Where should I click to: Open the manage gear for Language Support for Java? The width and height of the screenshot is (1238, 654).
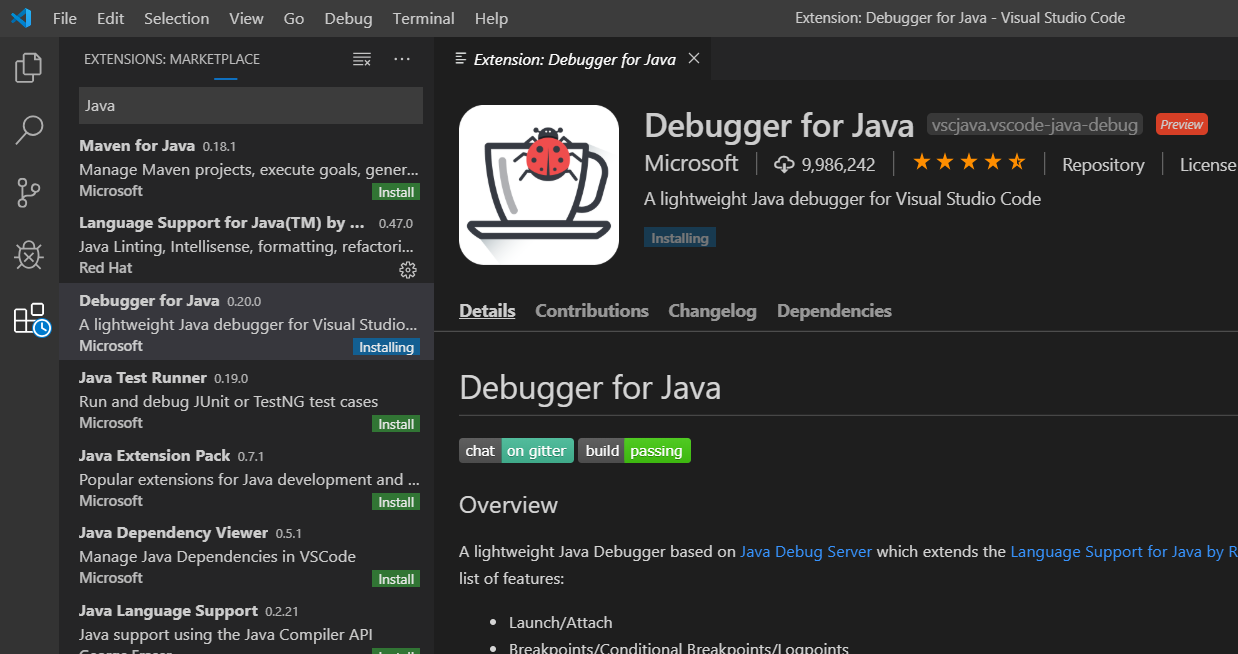(407, 269)
